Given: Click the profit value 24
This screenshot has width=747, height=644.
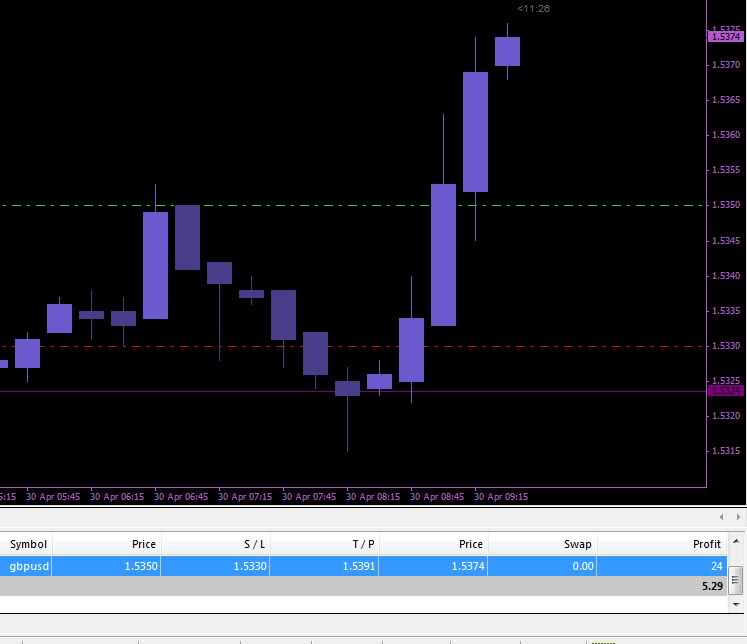Looking at the screenshot, I should 717,566.
